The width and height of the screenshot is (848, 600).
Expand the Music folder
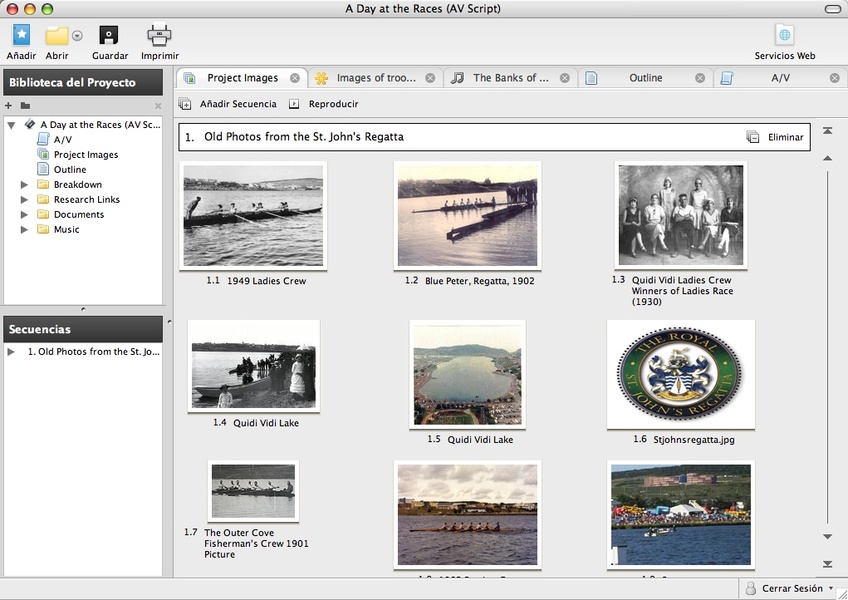(x=24, y=229)
